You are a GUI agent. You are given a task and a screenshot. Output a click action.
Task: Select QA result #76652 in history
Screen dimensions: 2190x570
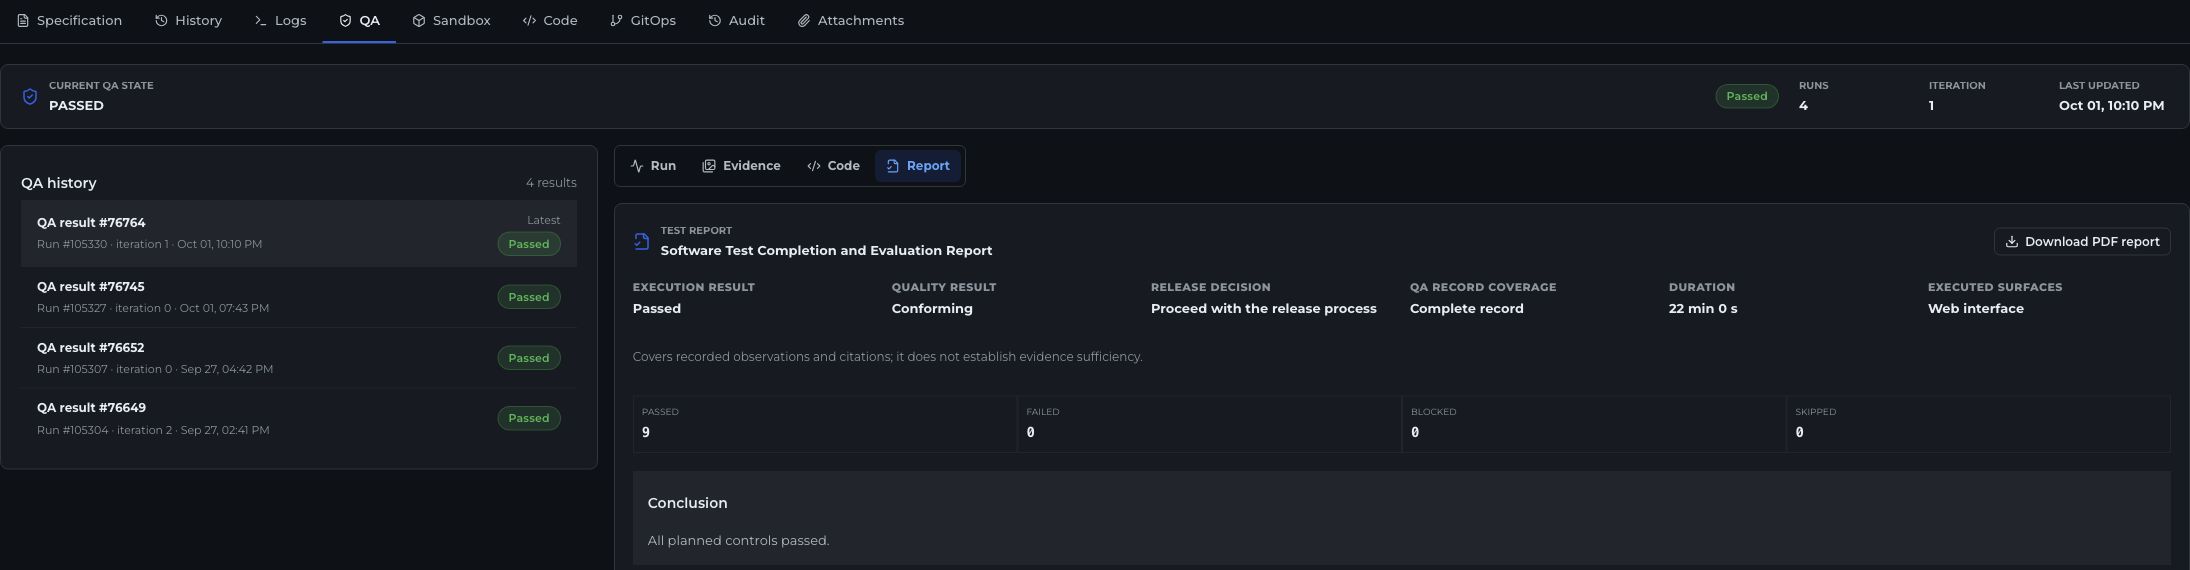click(x=299, y=358)
